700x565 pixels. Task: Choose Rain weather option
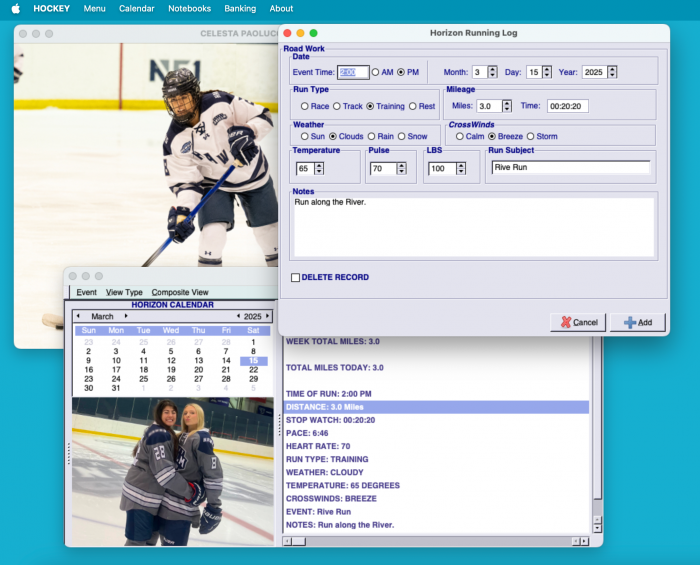tap(374, 136)
